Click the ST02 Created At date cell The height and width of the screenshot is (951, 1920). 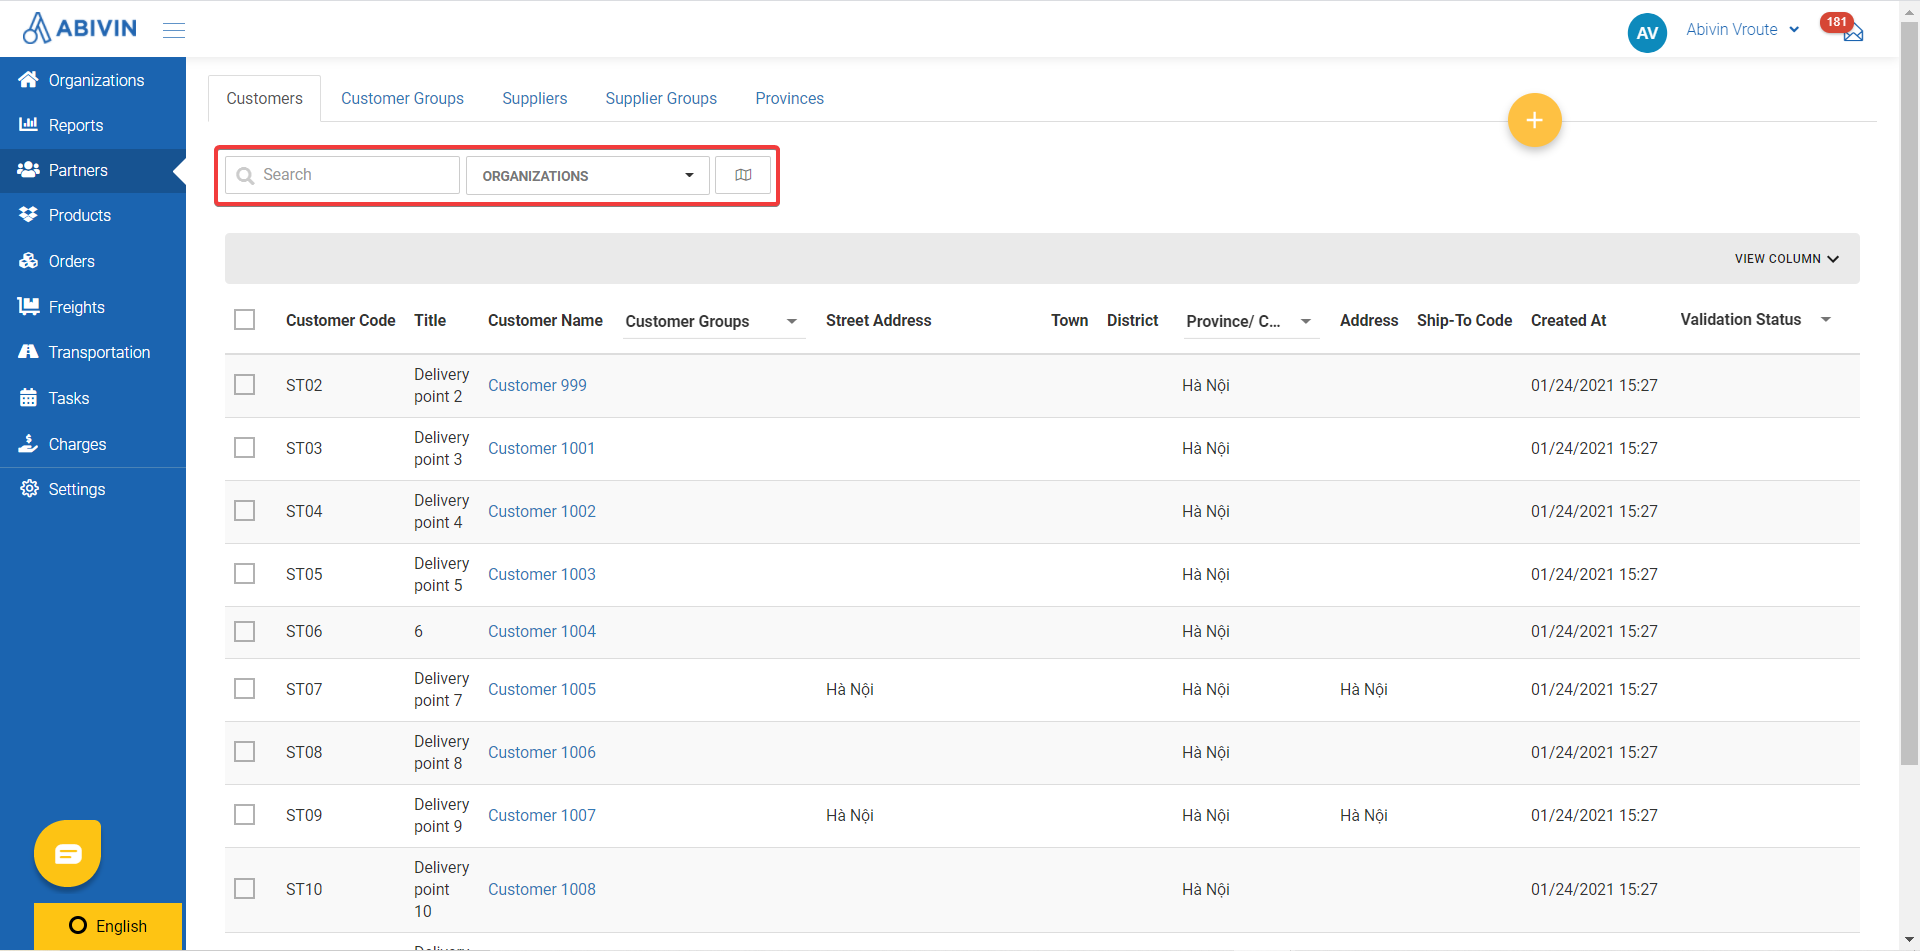click(1594, 385)
